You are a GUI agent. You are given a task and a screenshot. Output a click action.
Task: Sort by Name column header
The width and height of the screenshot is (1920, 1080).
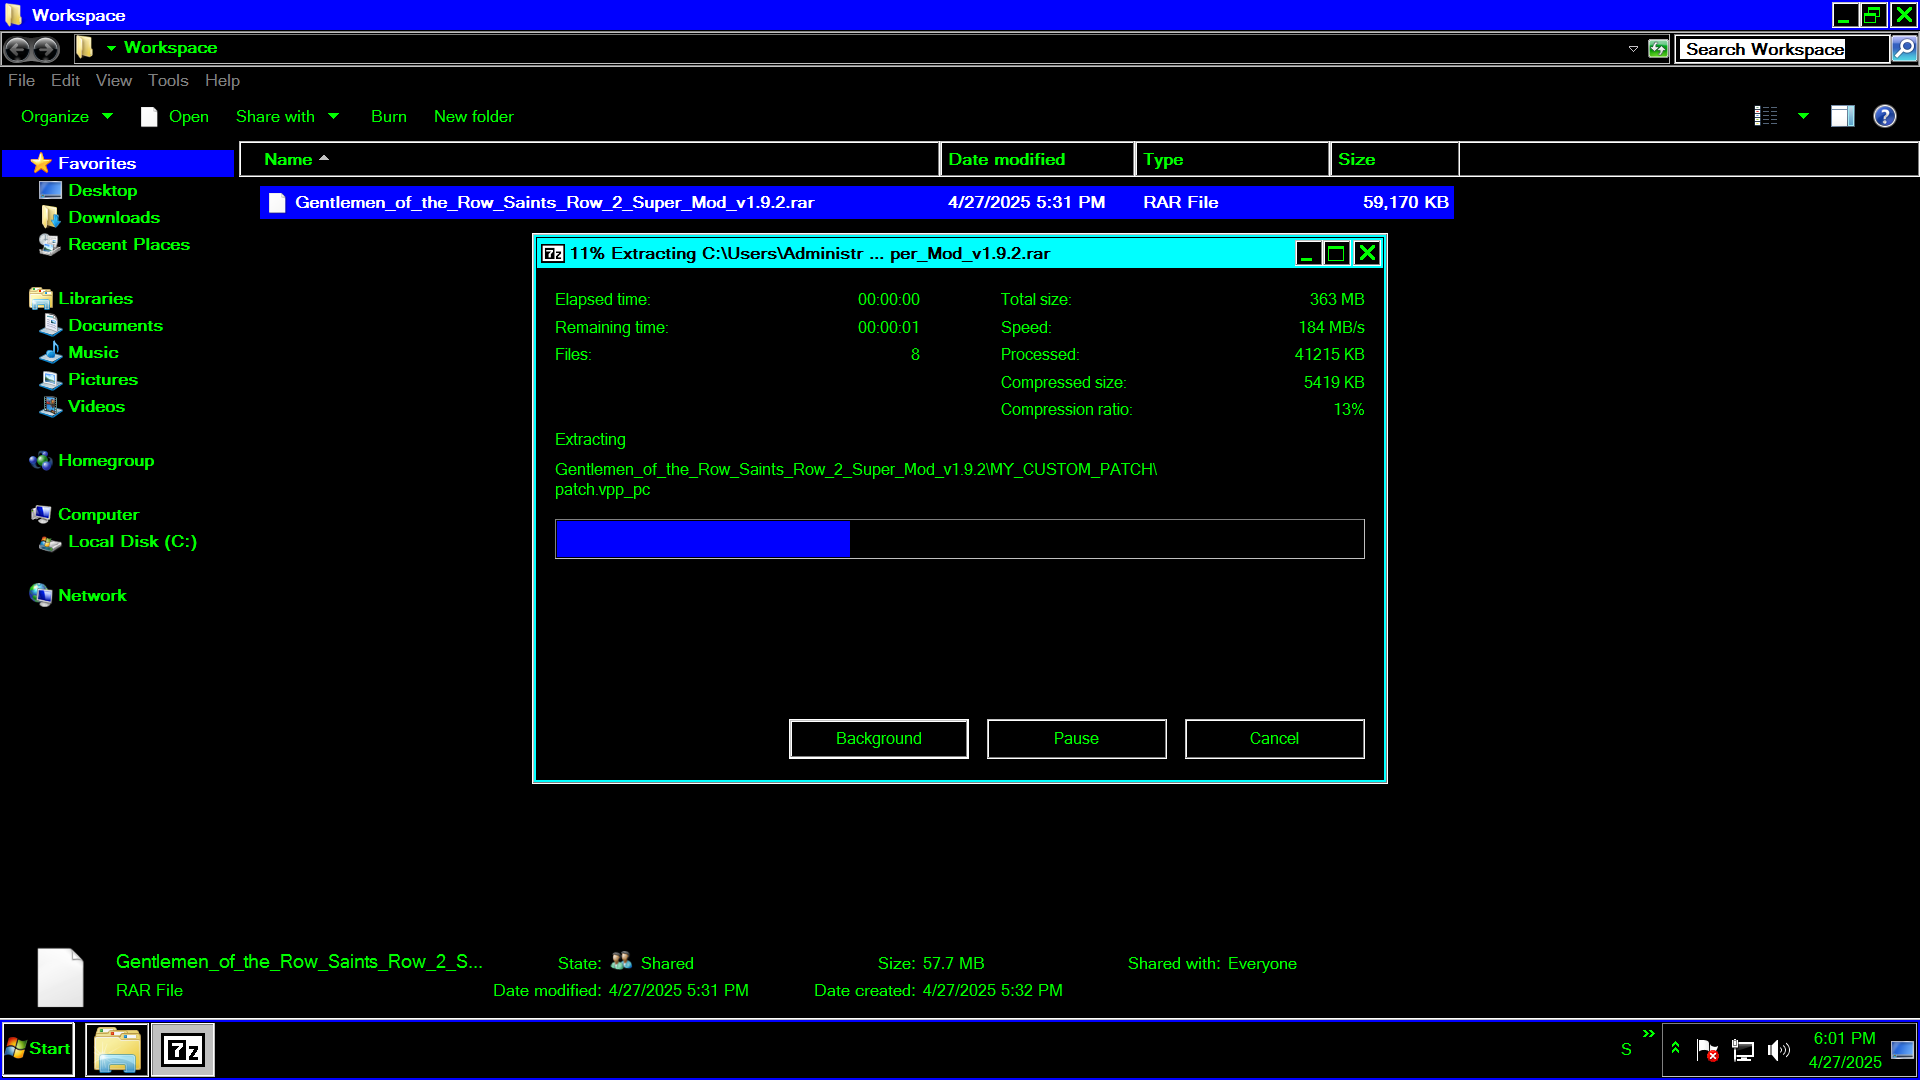590,159
